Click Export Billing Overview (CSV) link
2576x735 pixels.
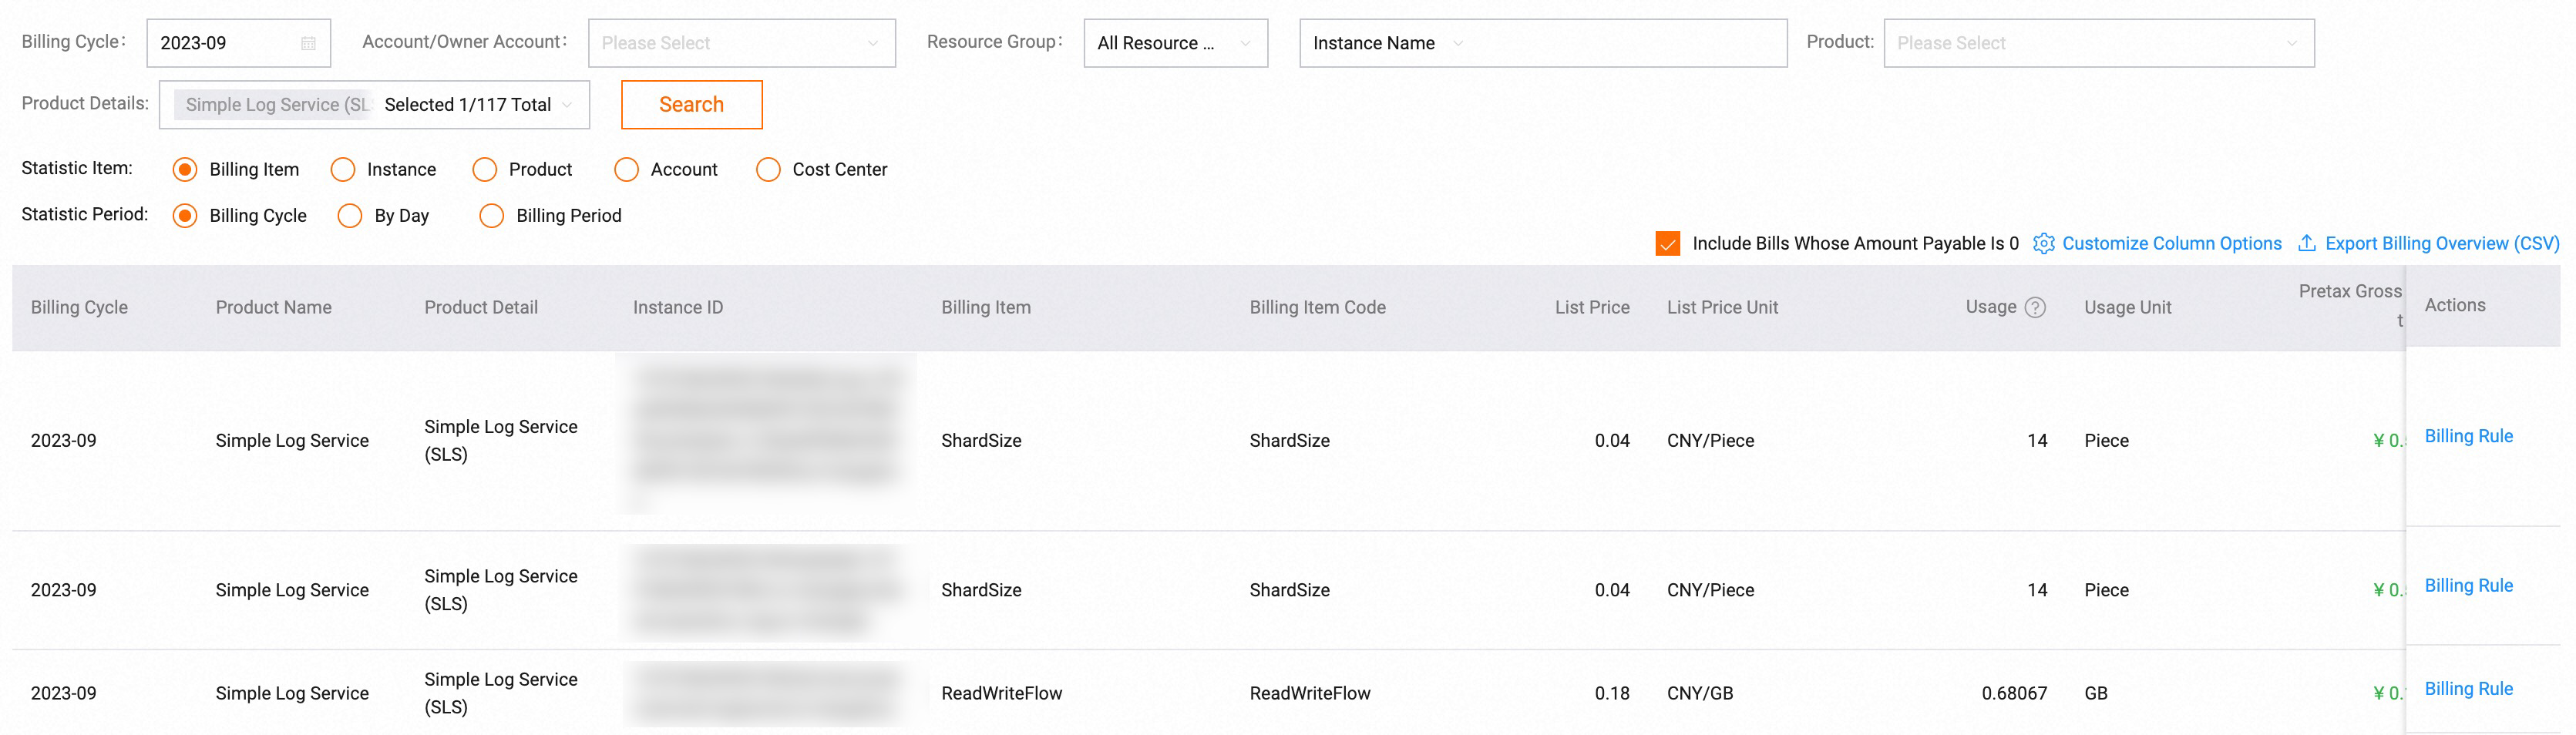tap(2441, 243)
